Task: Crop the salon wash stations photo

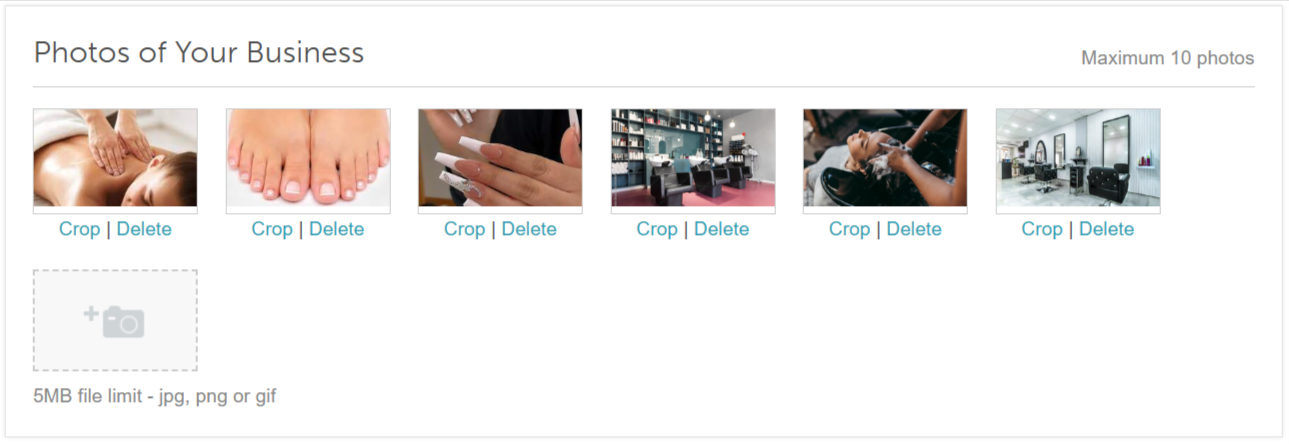Action: (x=657, y=229)
